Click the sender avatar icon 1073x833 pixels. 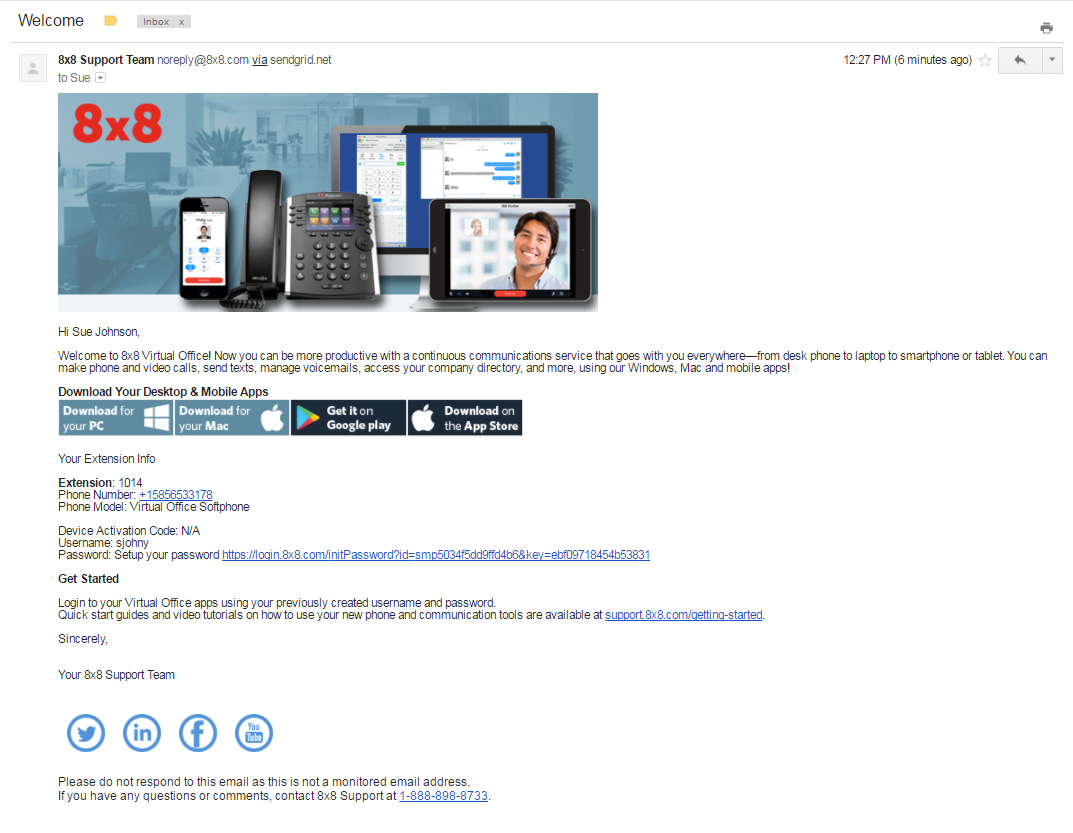(33, 68)
